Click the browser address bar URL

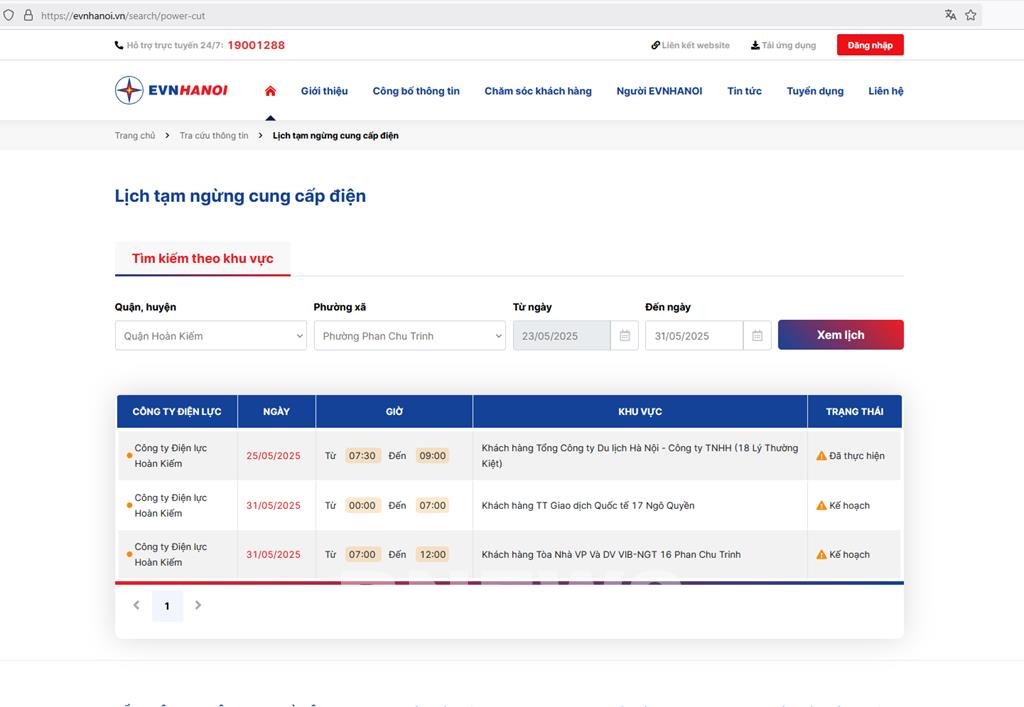coord(123,15)
